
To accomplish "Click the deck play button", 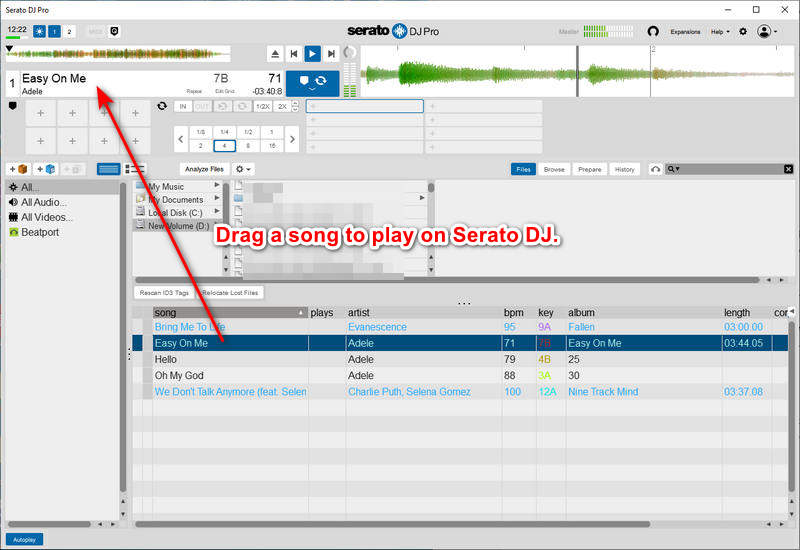I will [312, 53].
